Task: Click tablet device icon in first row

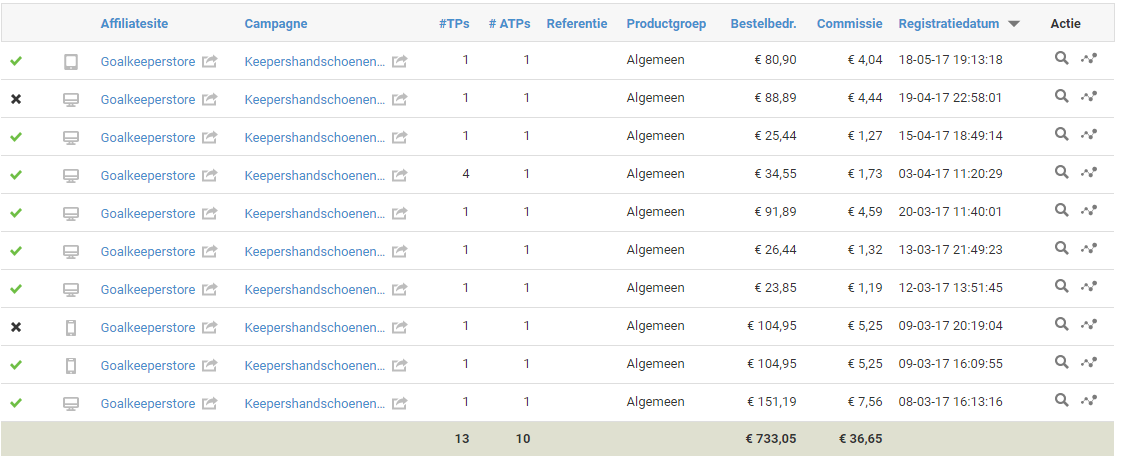Action: point(70,62)
